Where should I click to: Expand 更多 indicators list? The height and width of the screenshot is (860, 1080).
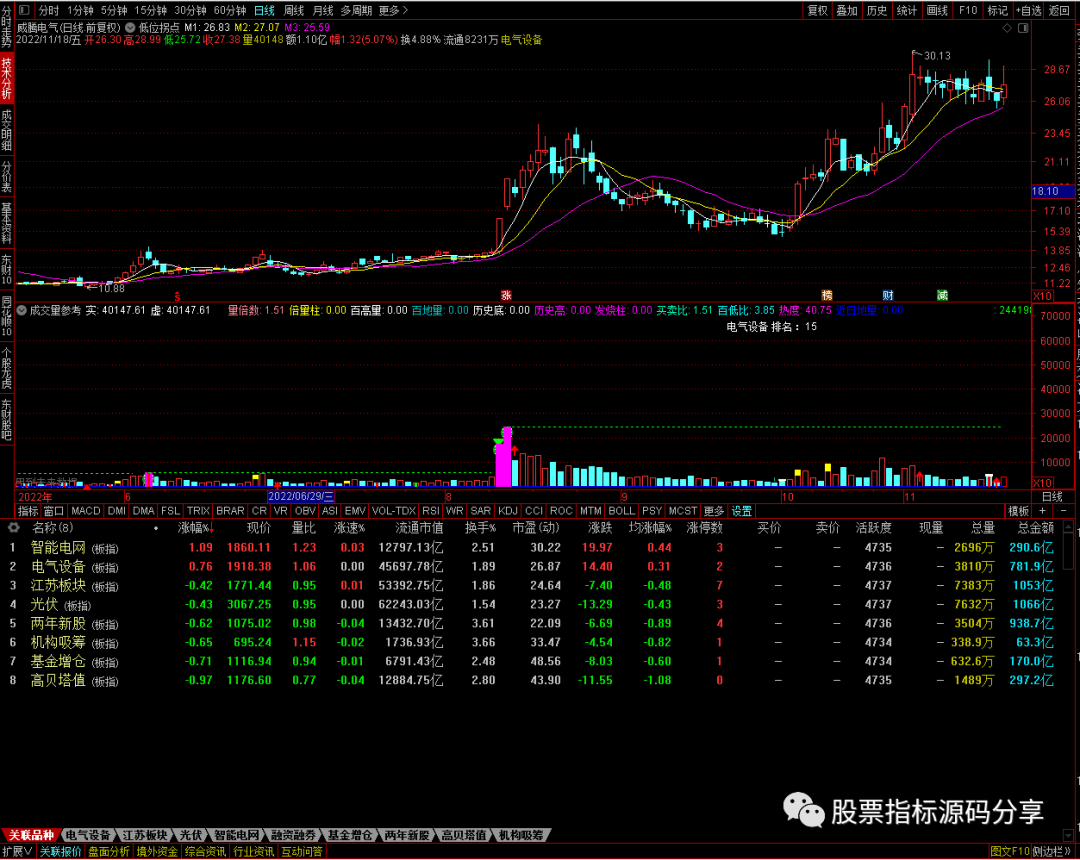pyautogui.click(x=714, y=511)
